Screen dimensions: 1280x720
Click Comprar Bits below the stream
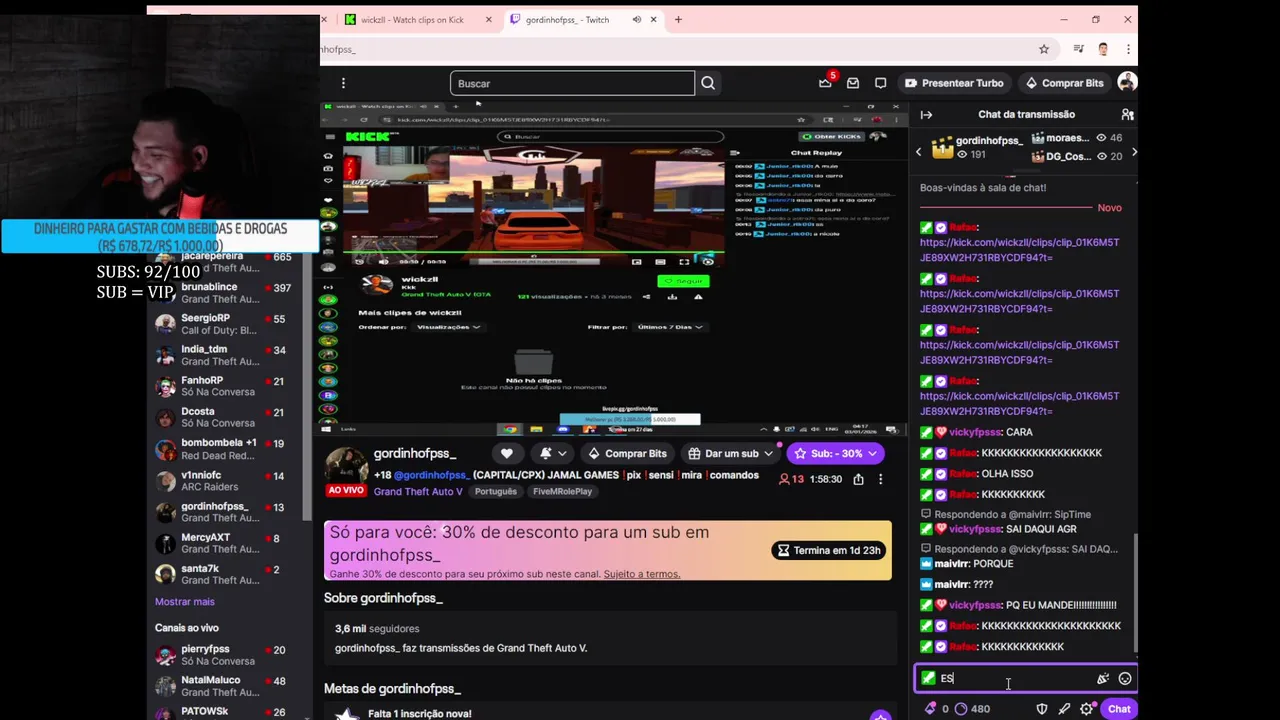(x=629, y=453)
